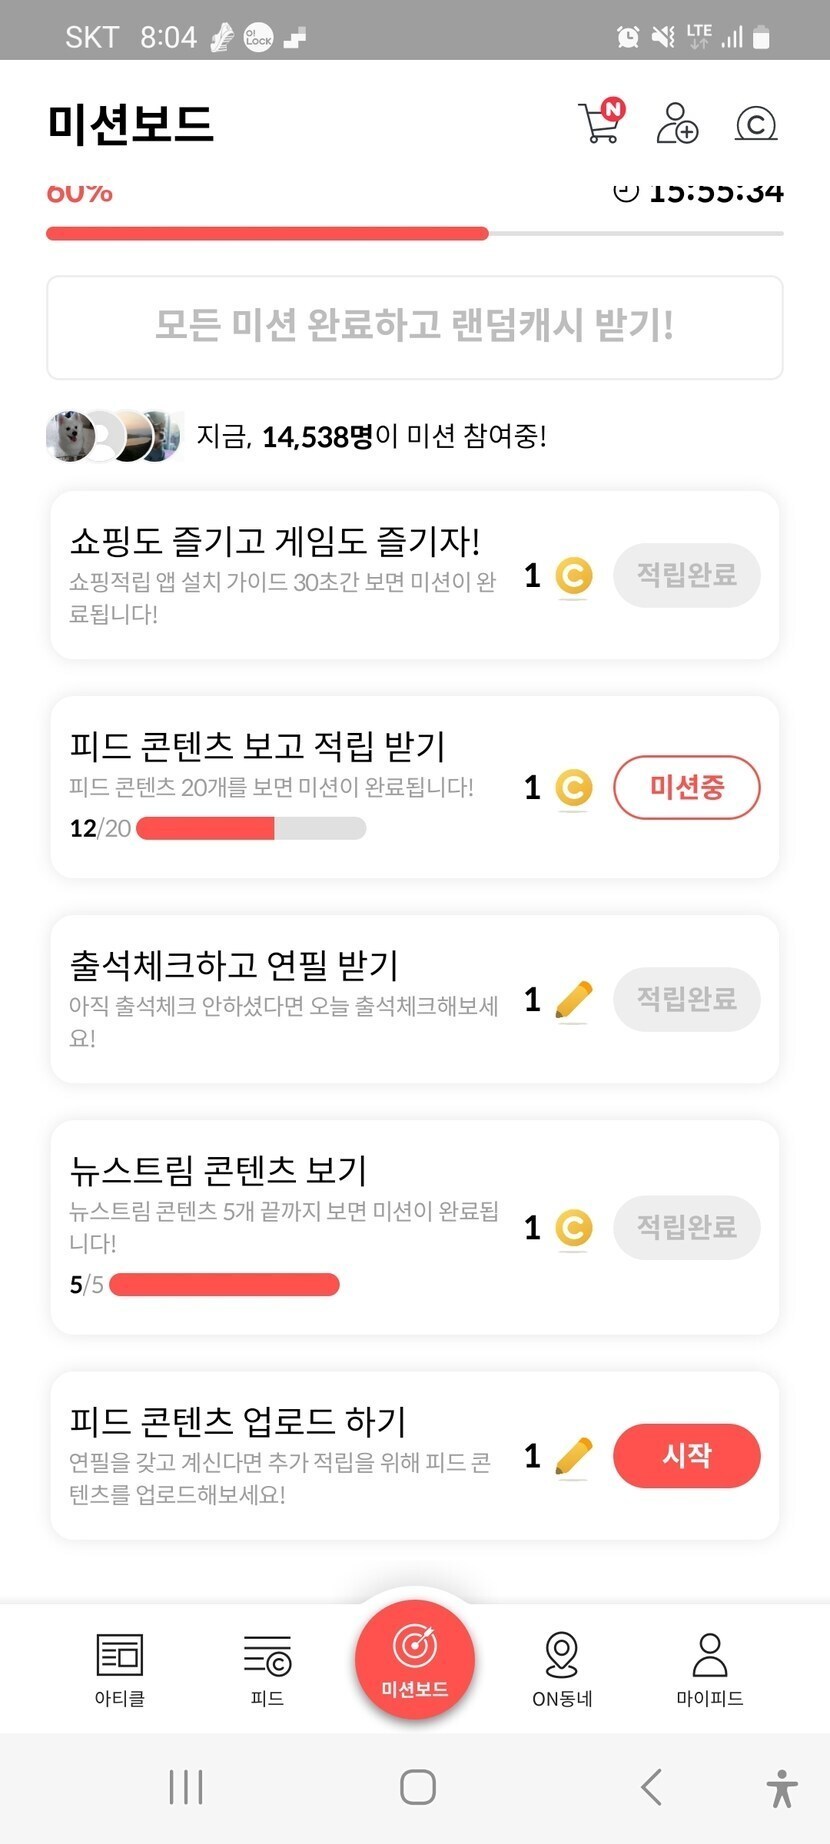The image size is (830, 1844).
Task: Tap the pencil icon on the attendance mission
Action: (x=573, y=999)
